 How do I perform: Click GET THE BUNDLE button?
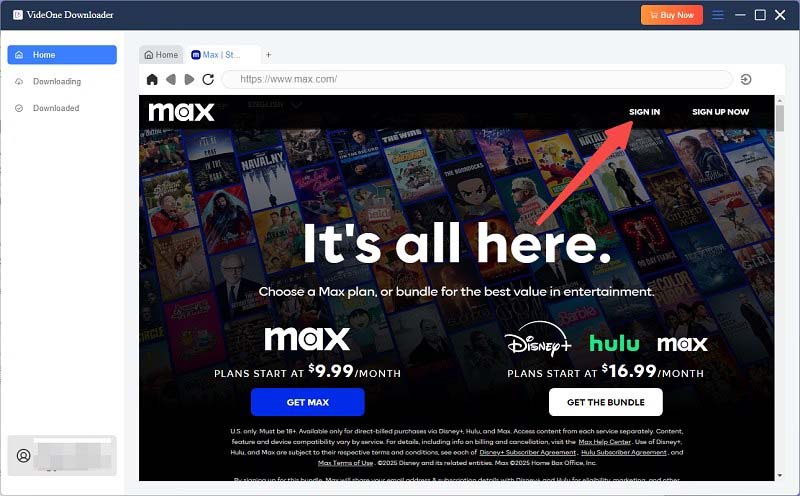[606, 402]
